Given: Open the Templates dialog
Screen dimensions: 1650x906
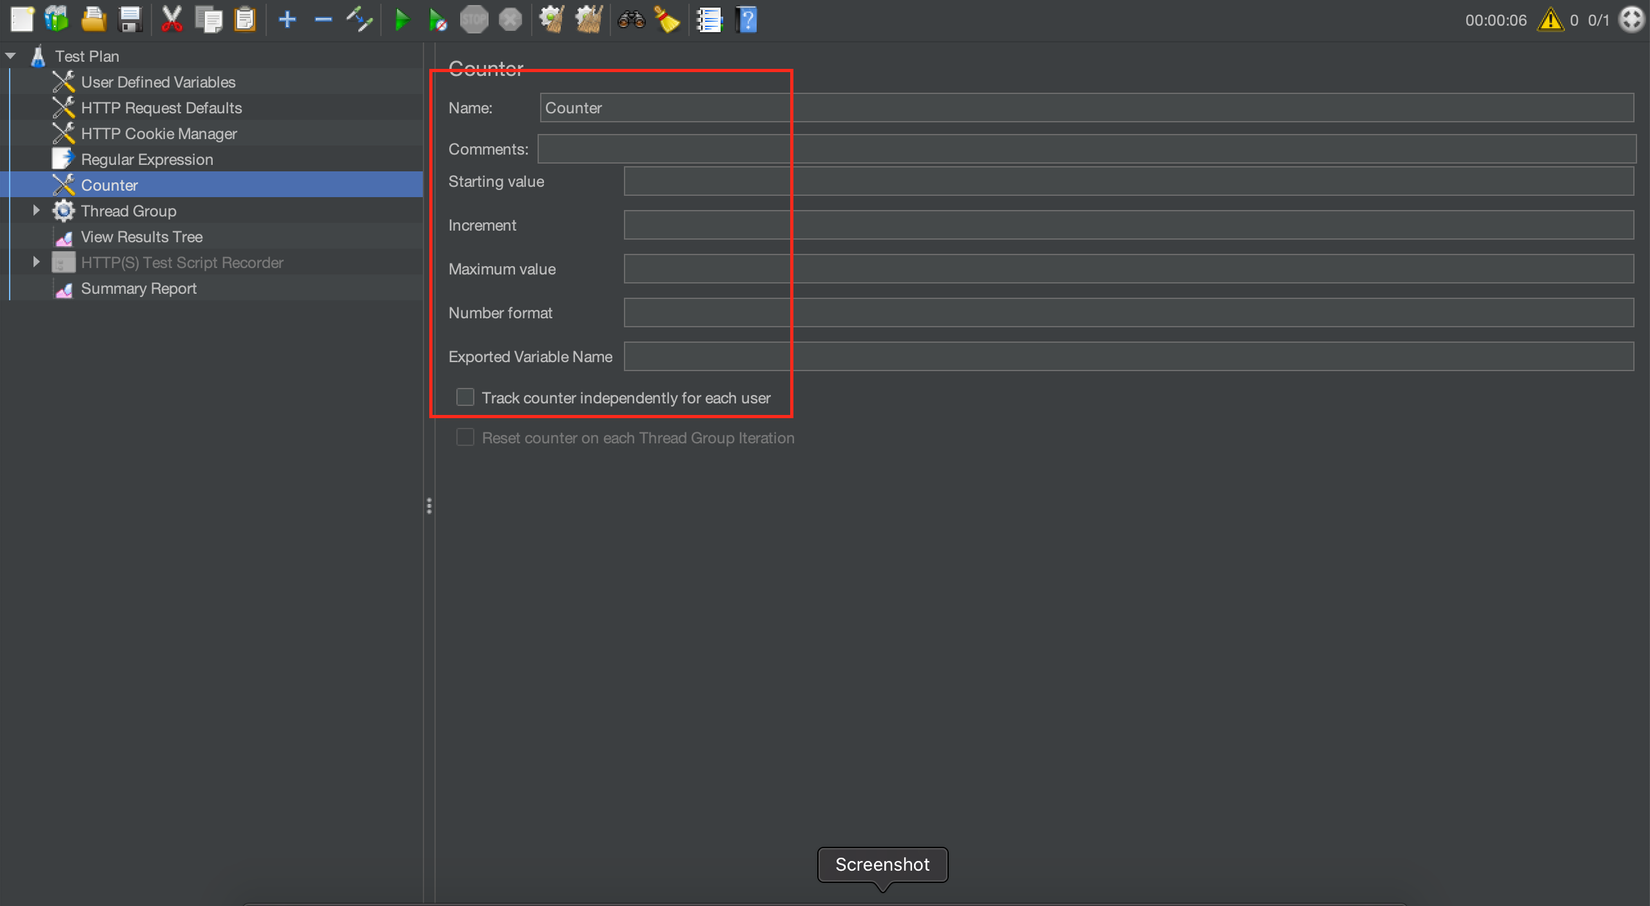Looking at the screenshot, I should 57,19.
